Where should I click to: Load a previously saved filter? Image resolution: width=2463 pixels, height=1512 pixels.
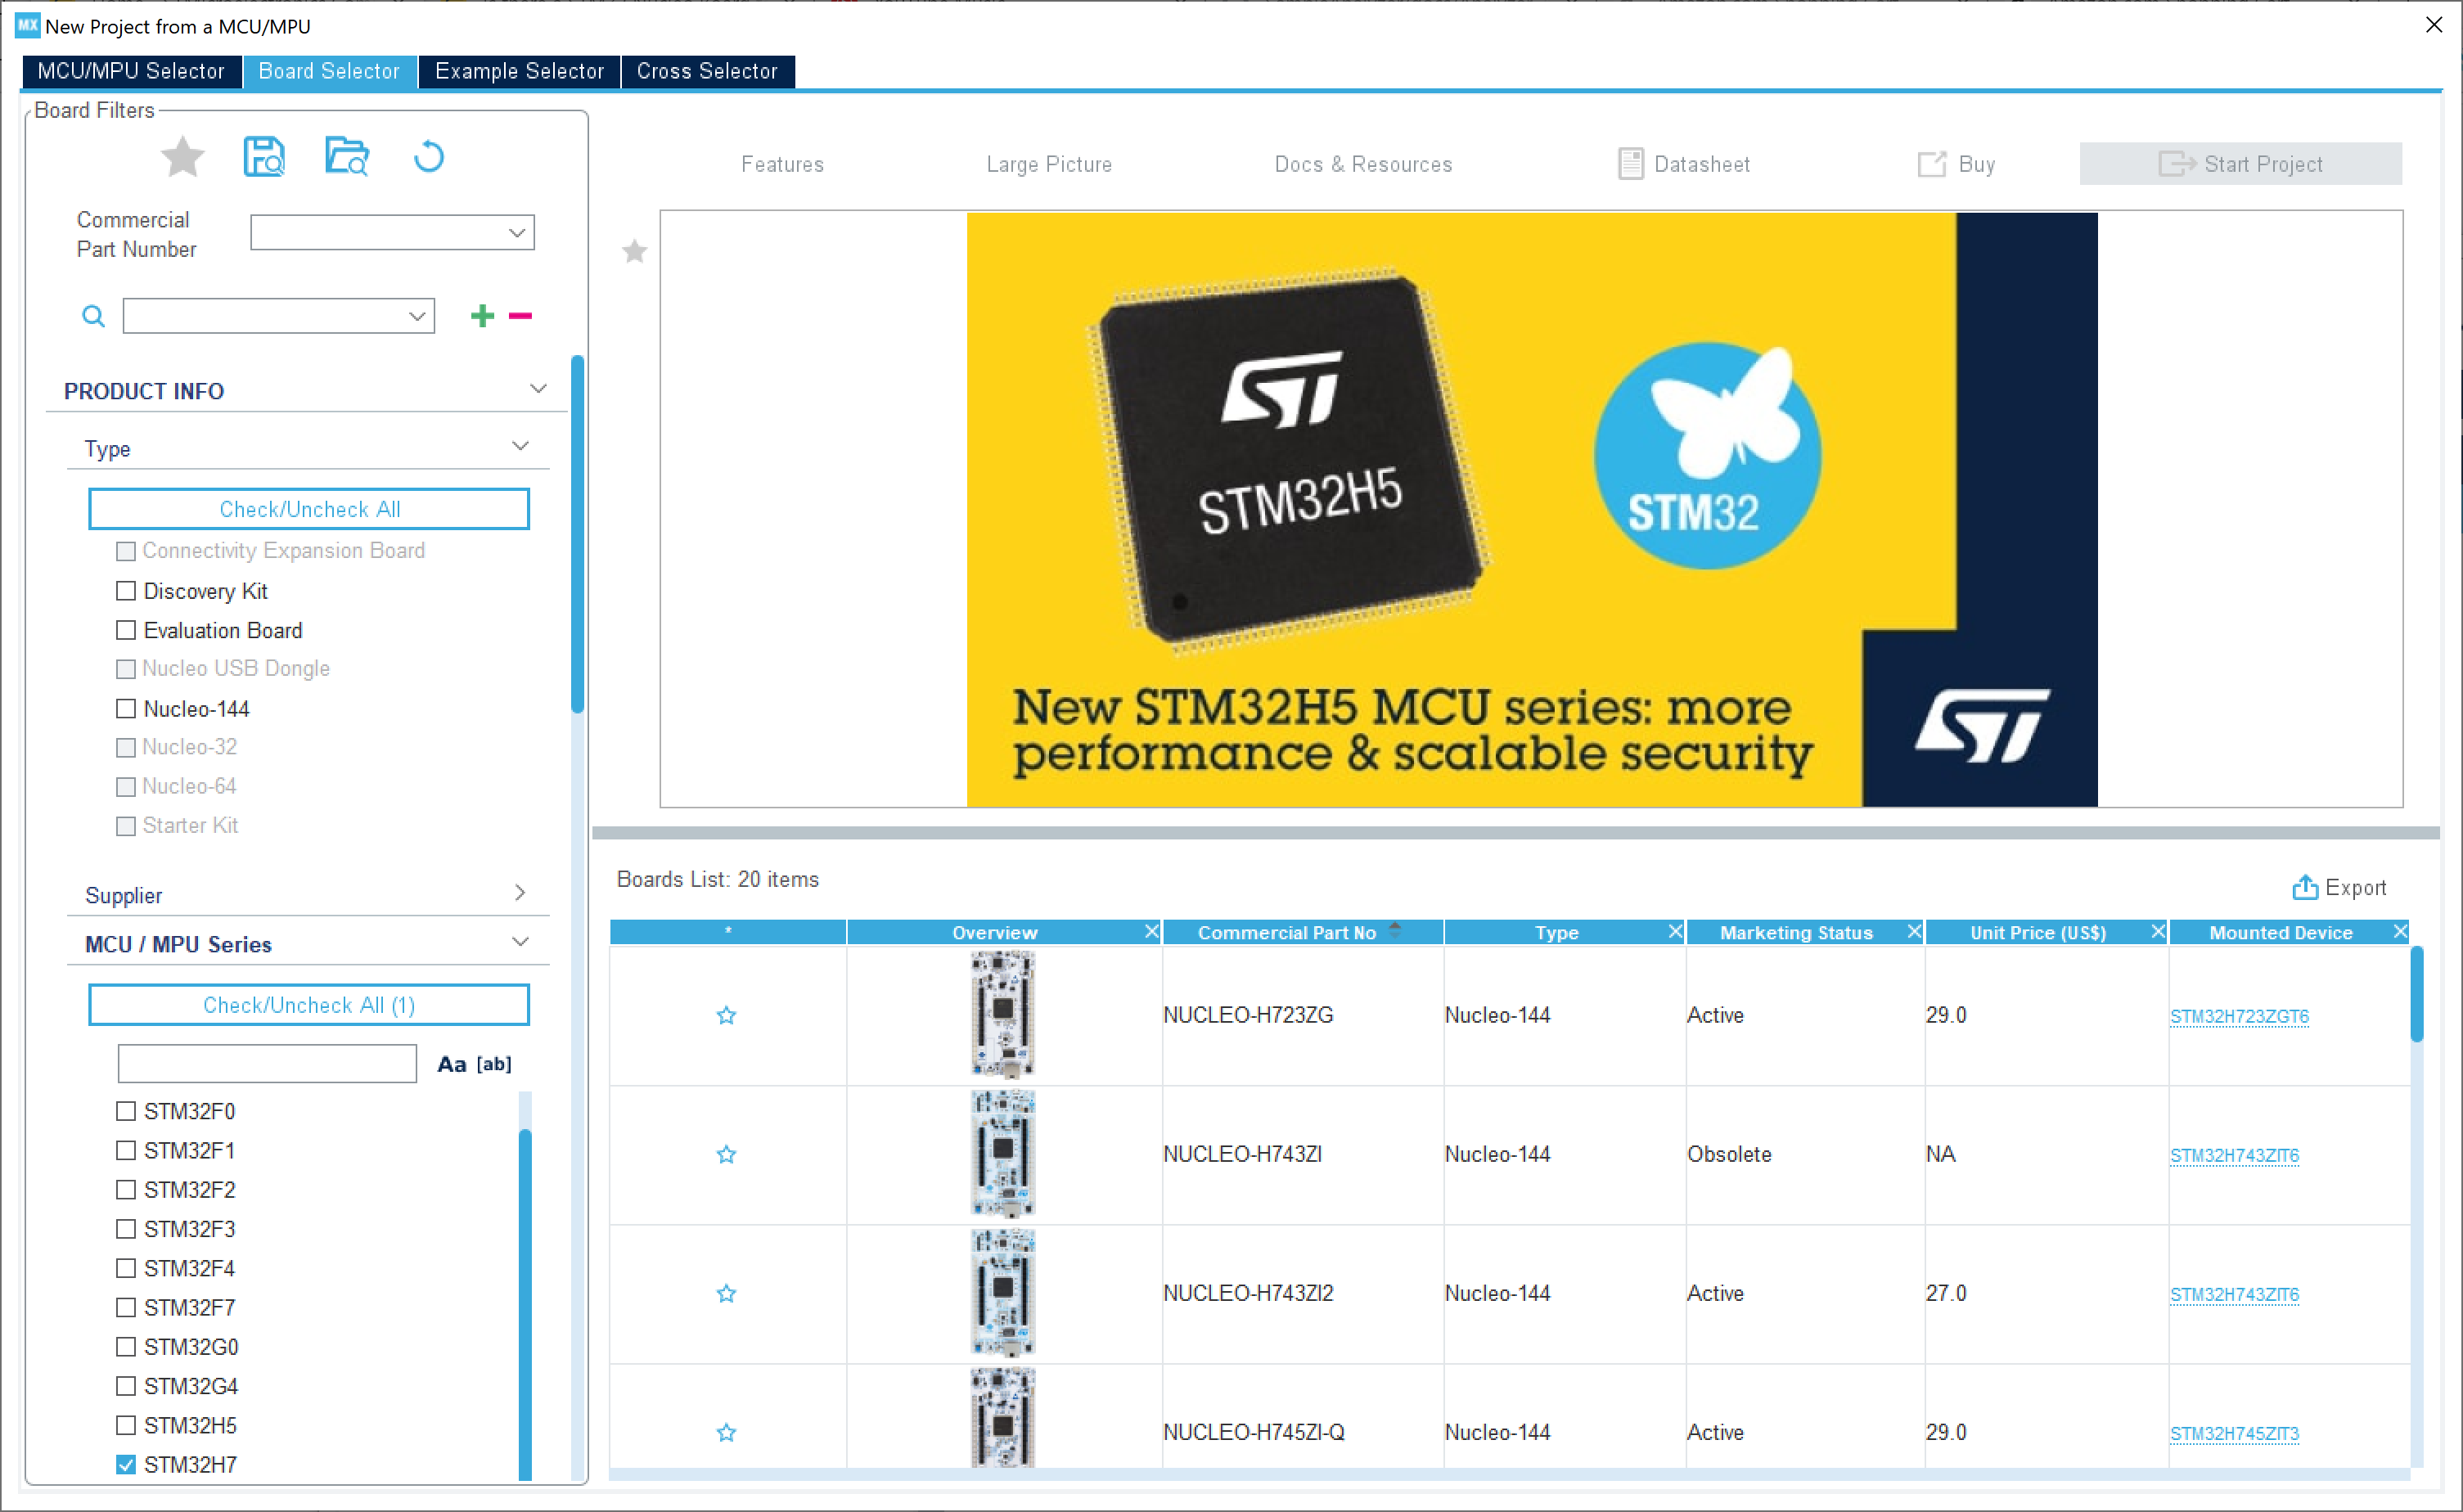coord(346,156)
